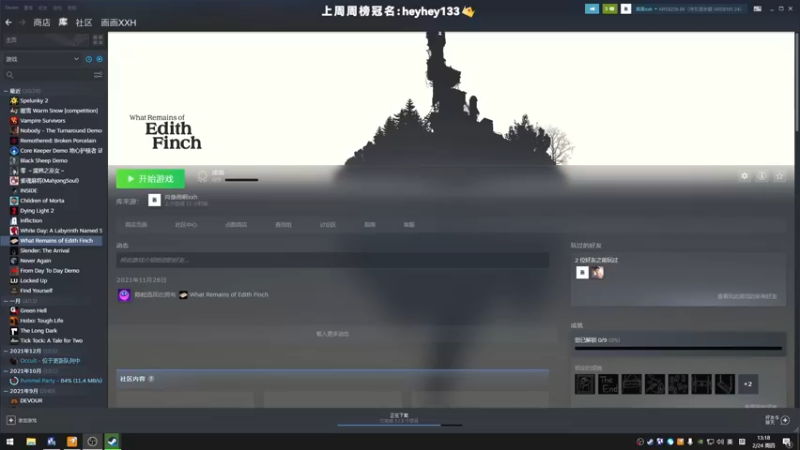Favorite the game with star icon

(780, 176)
